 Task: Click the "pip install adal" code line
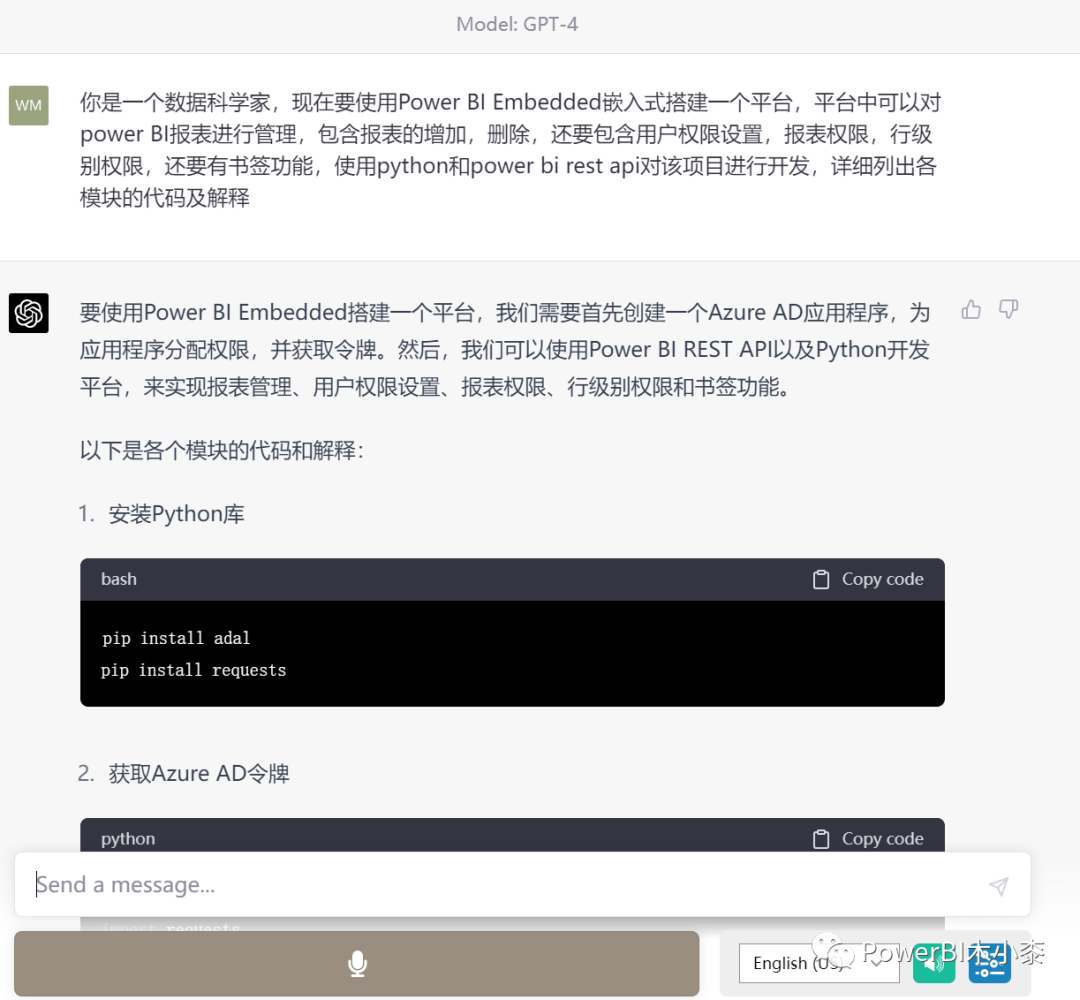pyautogui.click(x=176, y=638)
